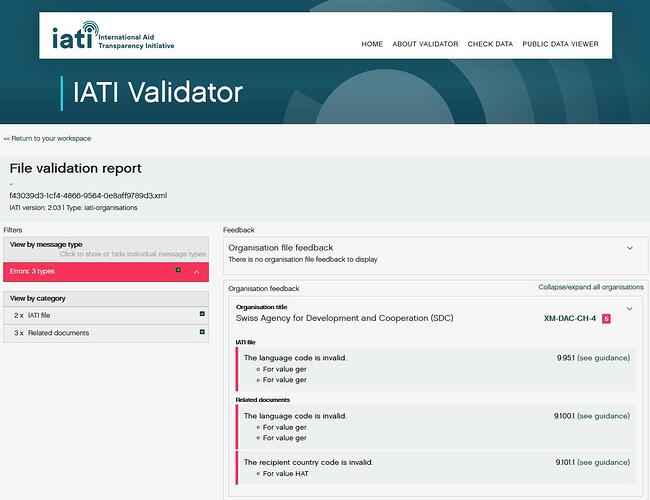
Task: Click the red error count badge
Action: pos(606,319)
